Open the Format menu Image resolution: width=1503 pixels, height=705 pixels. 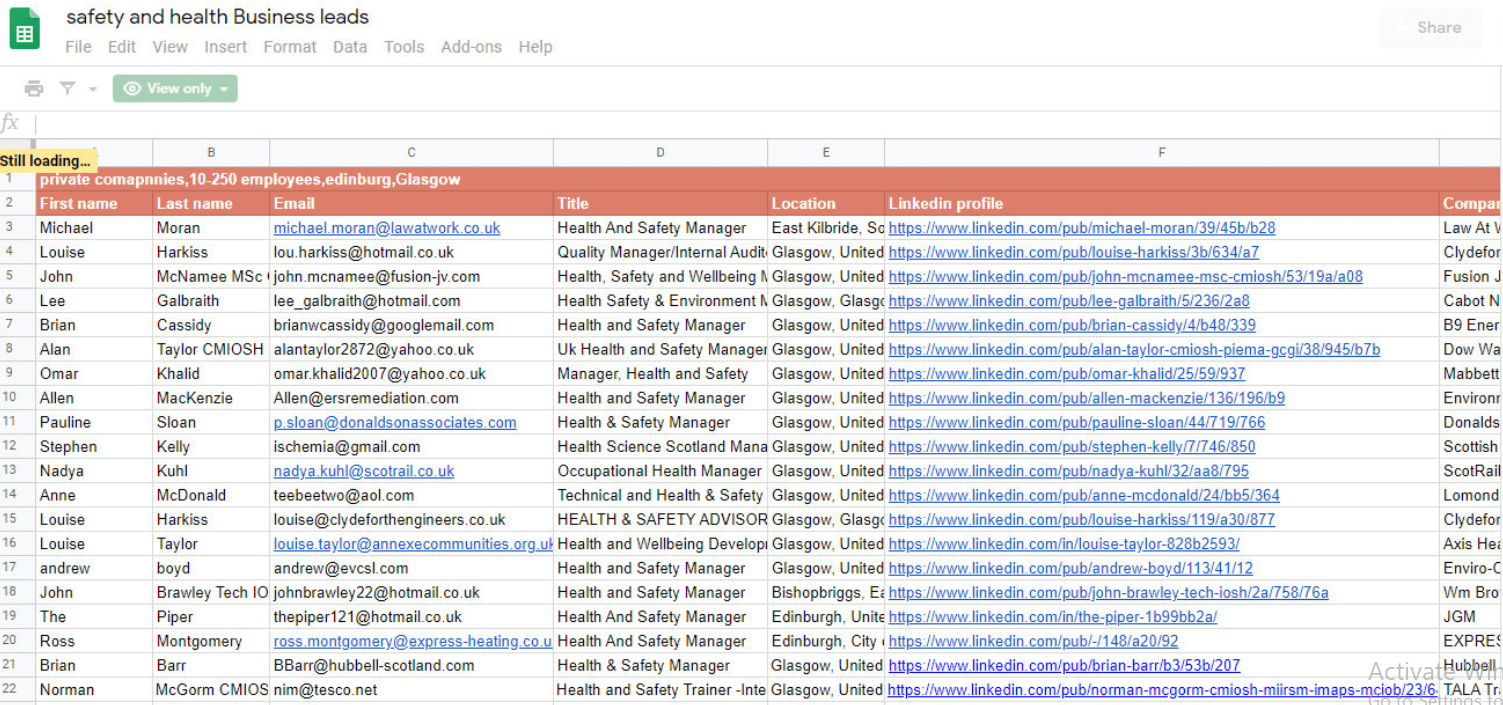coord(290,47)
